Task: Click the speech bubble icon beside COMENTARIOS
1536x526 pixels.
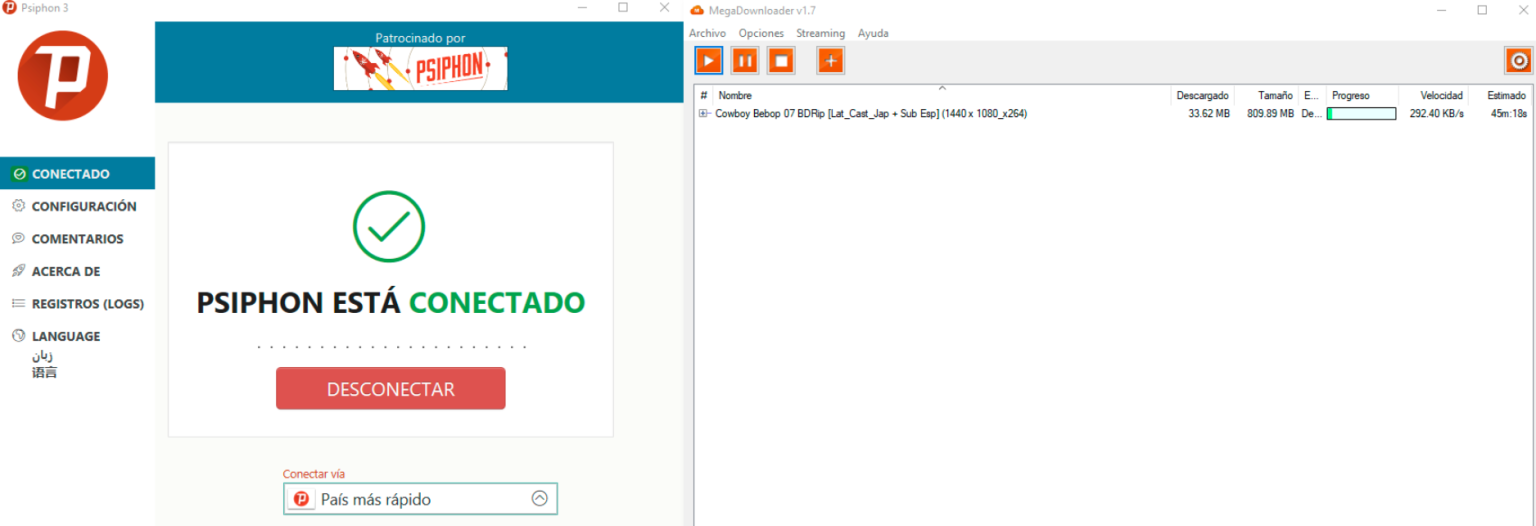Action: pos(18,239)
